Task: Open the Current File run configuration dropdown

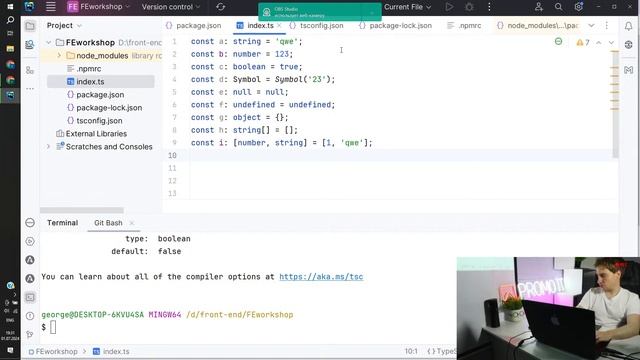Action: click(407, 7)
